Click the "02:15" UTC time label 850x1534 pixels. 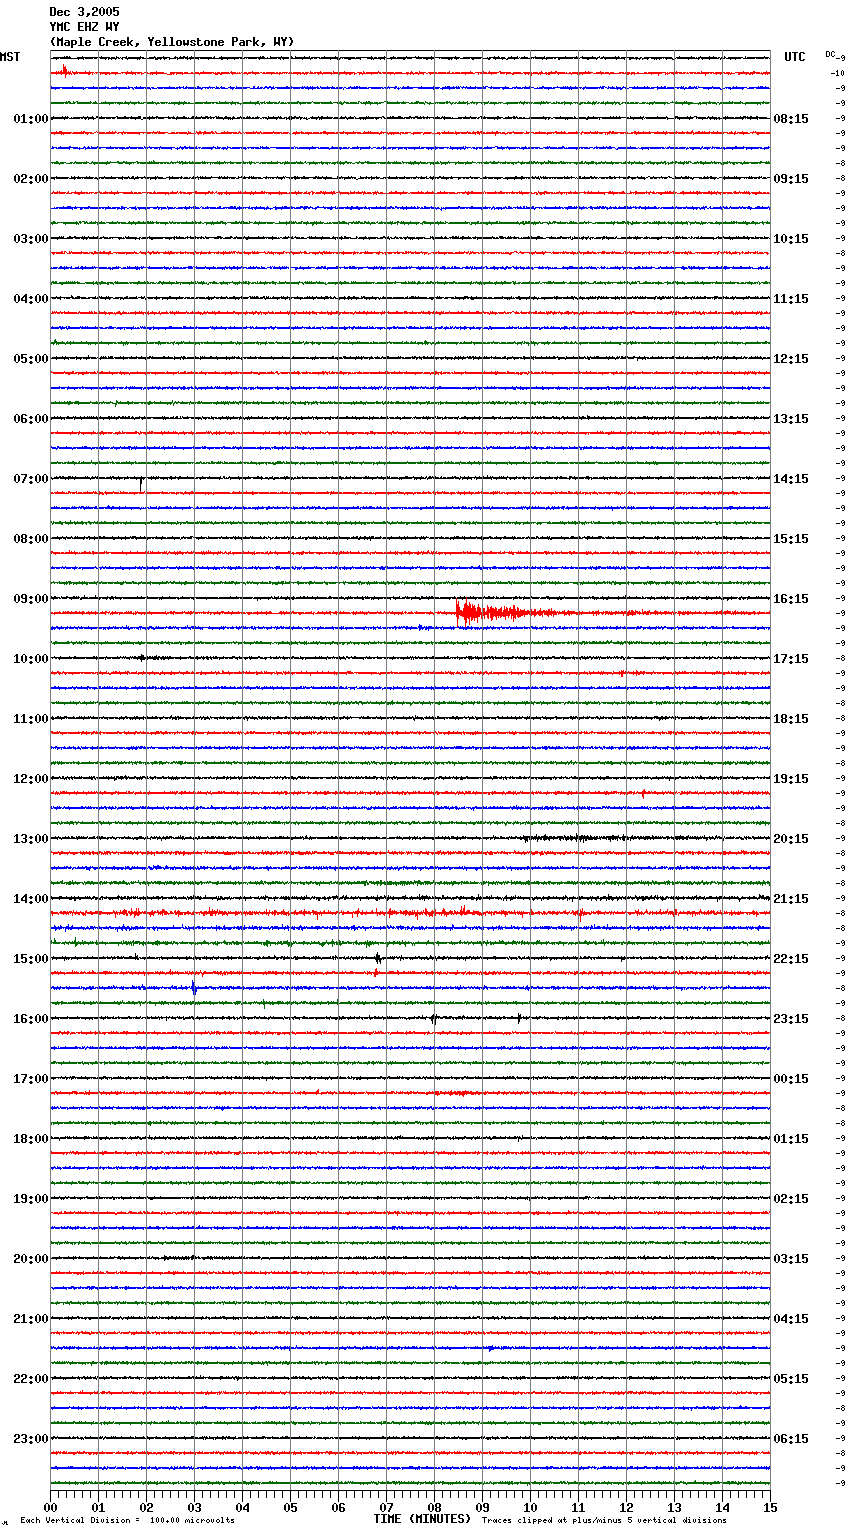[791, 1199]
